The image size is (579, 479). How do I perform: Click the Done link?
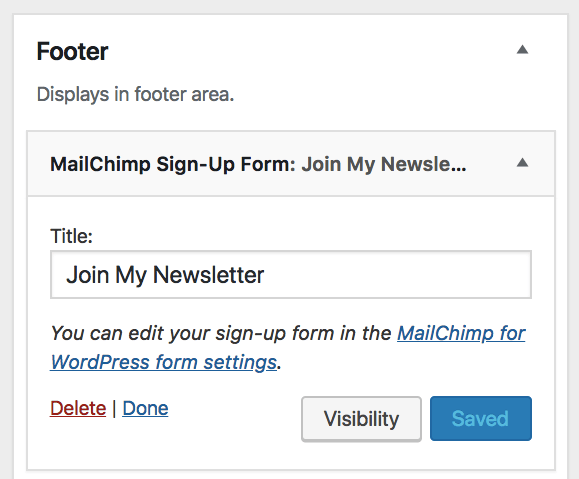(145, 408)
